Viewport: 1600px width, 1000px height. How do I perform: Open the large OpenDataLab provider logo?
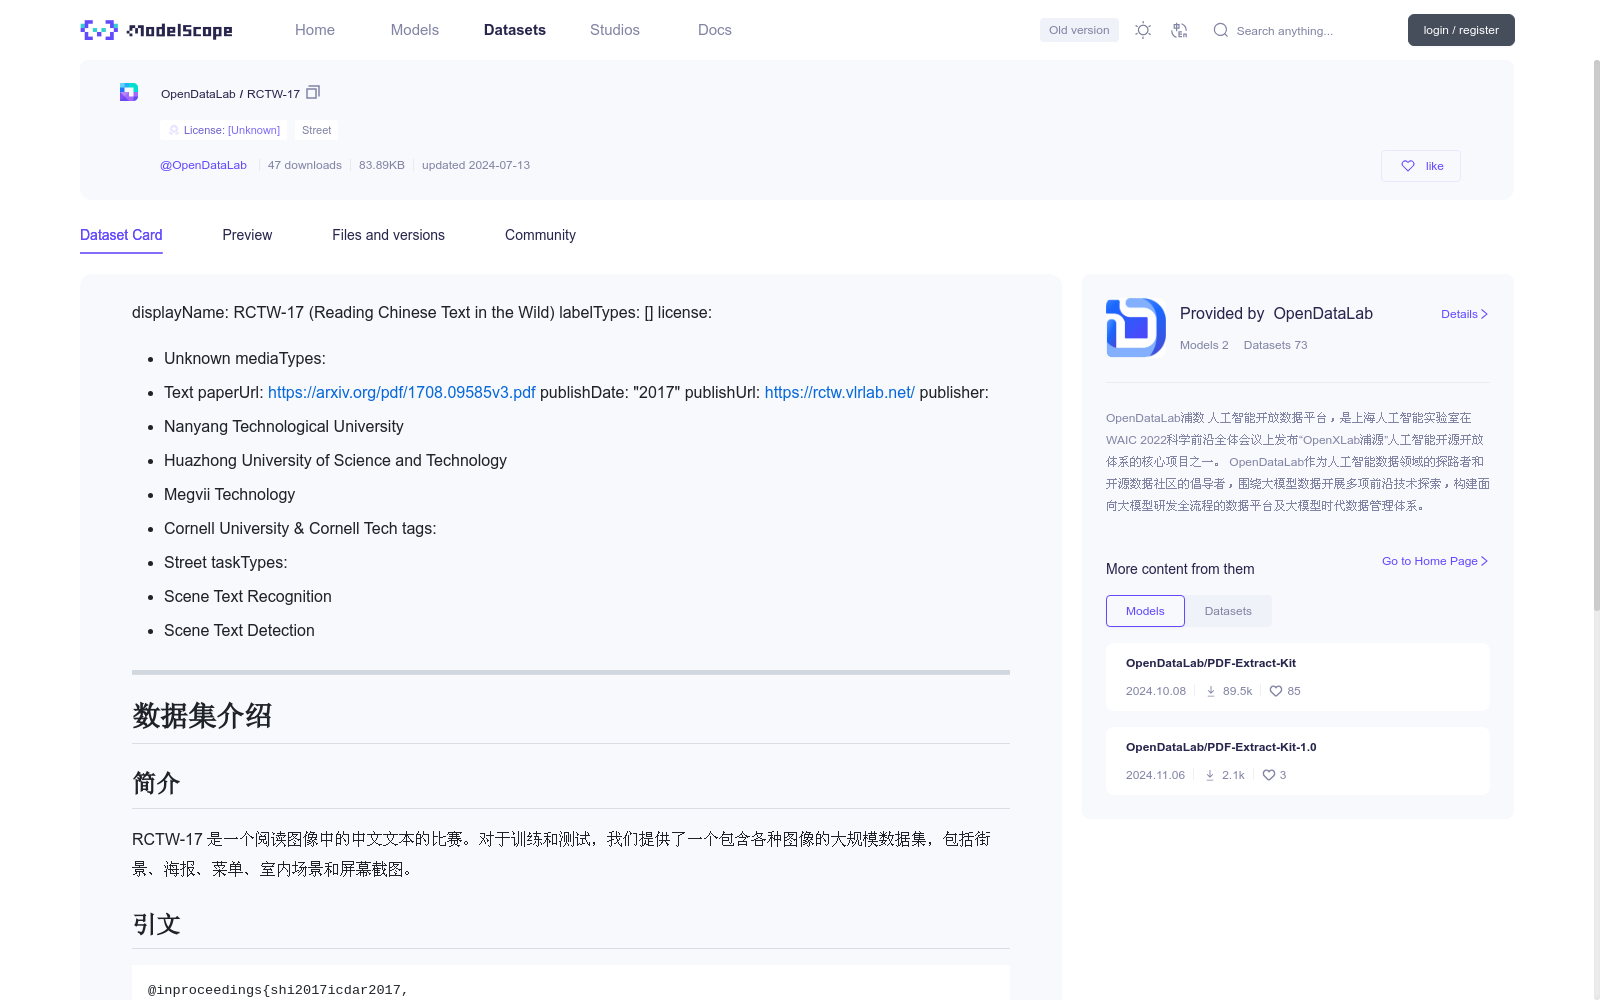point(1136,327)
